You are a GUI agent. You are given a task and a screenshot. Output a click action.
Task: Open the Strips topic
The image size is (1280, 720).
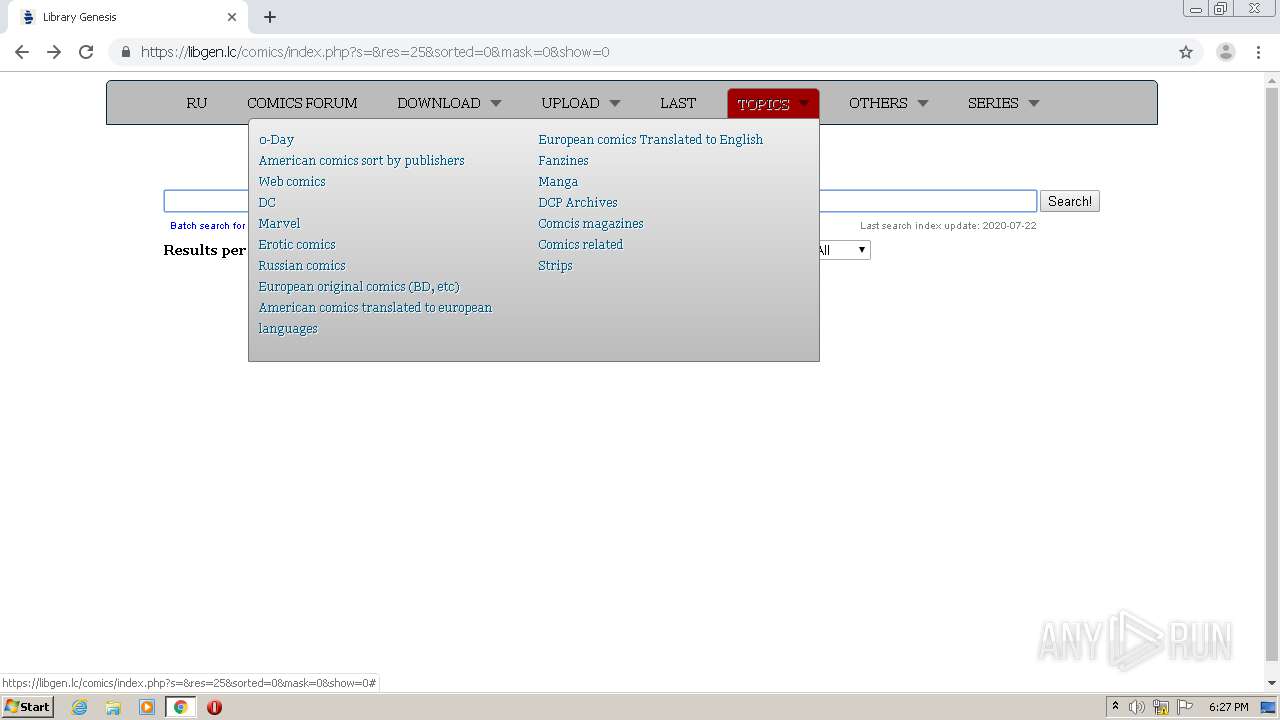click(555, 266)
